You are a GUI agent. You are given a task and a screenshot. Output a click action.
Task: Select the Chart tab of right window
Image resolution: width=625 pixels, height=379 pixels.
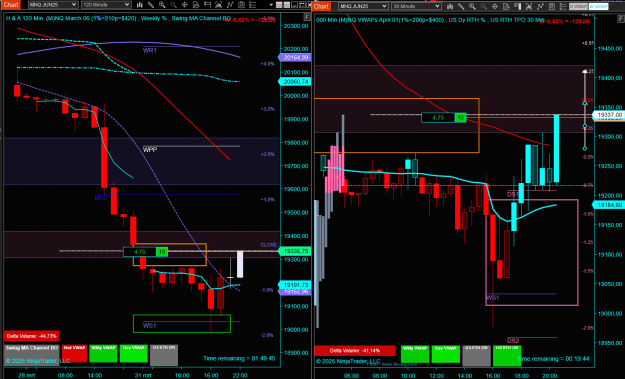point(321,6)
